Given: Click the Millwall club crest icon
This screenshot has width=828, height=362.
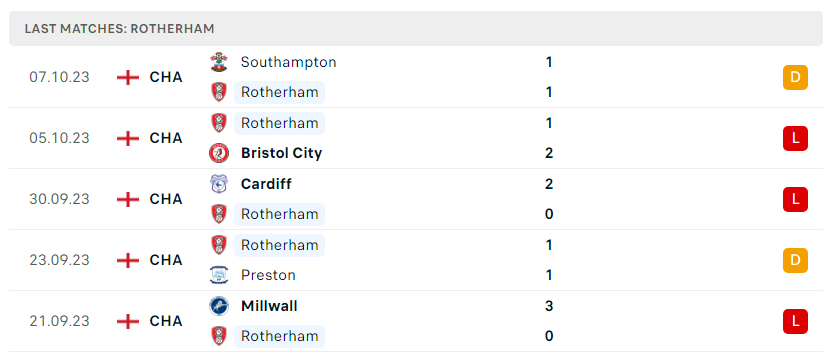Looking at the screenshot, I should click(x=219, y=306).
